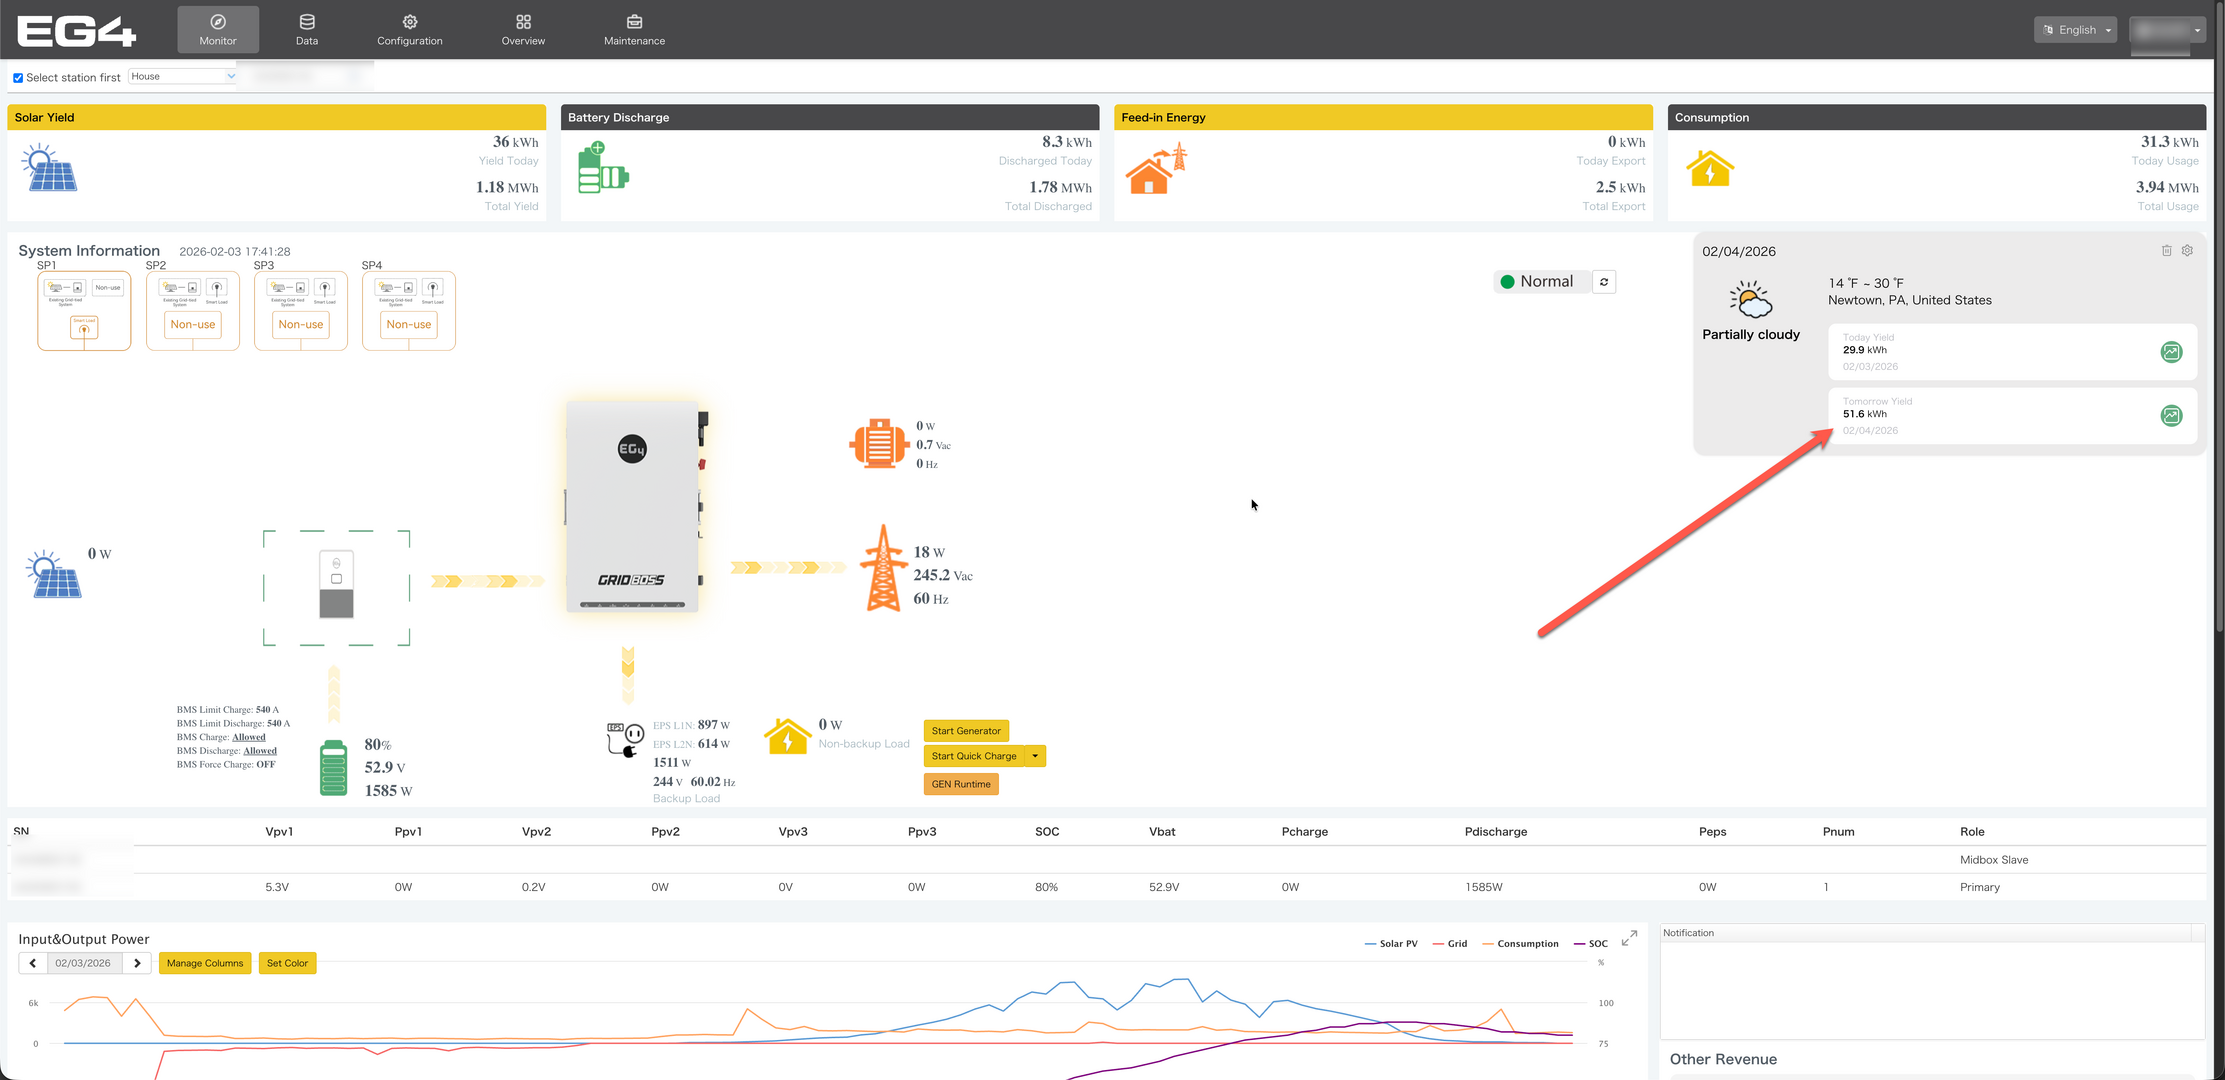Open the Maintenance tab
2225x1080 pixels.
click(x=634, y=30)
